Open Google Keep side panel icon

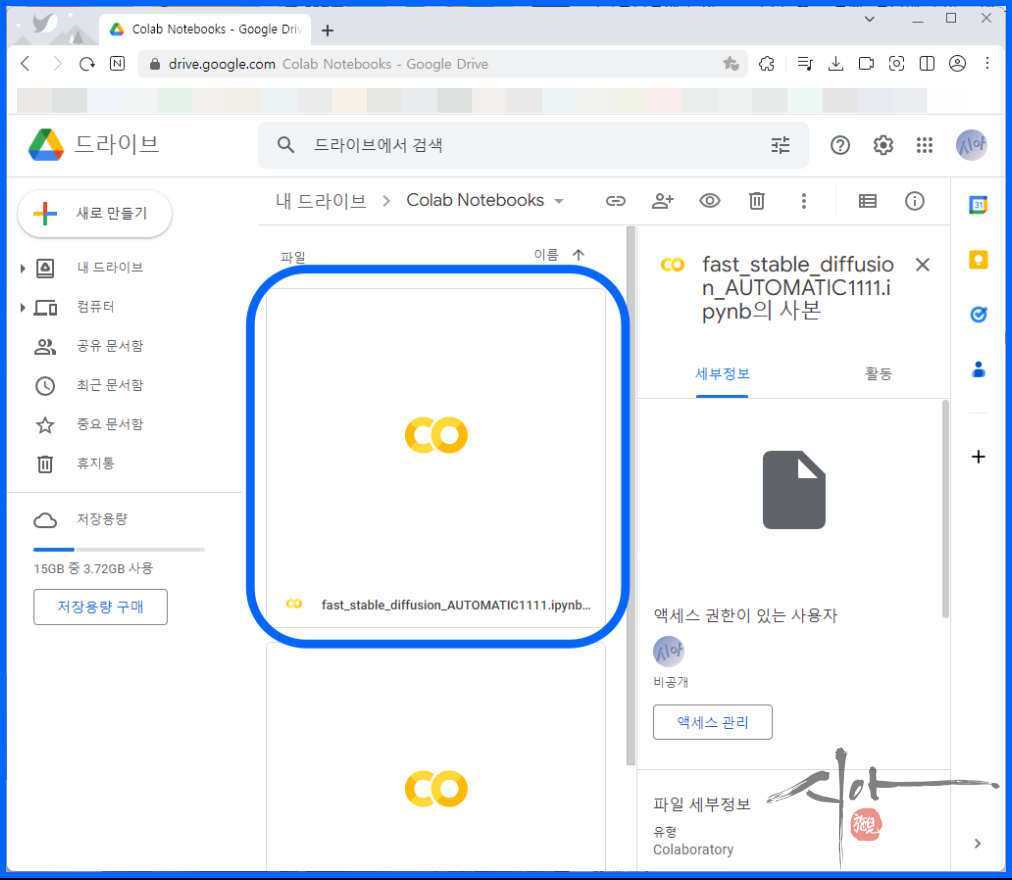click(978, 260)
